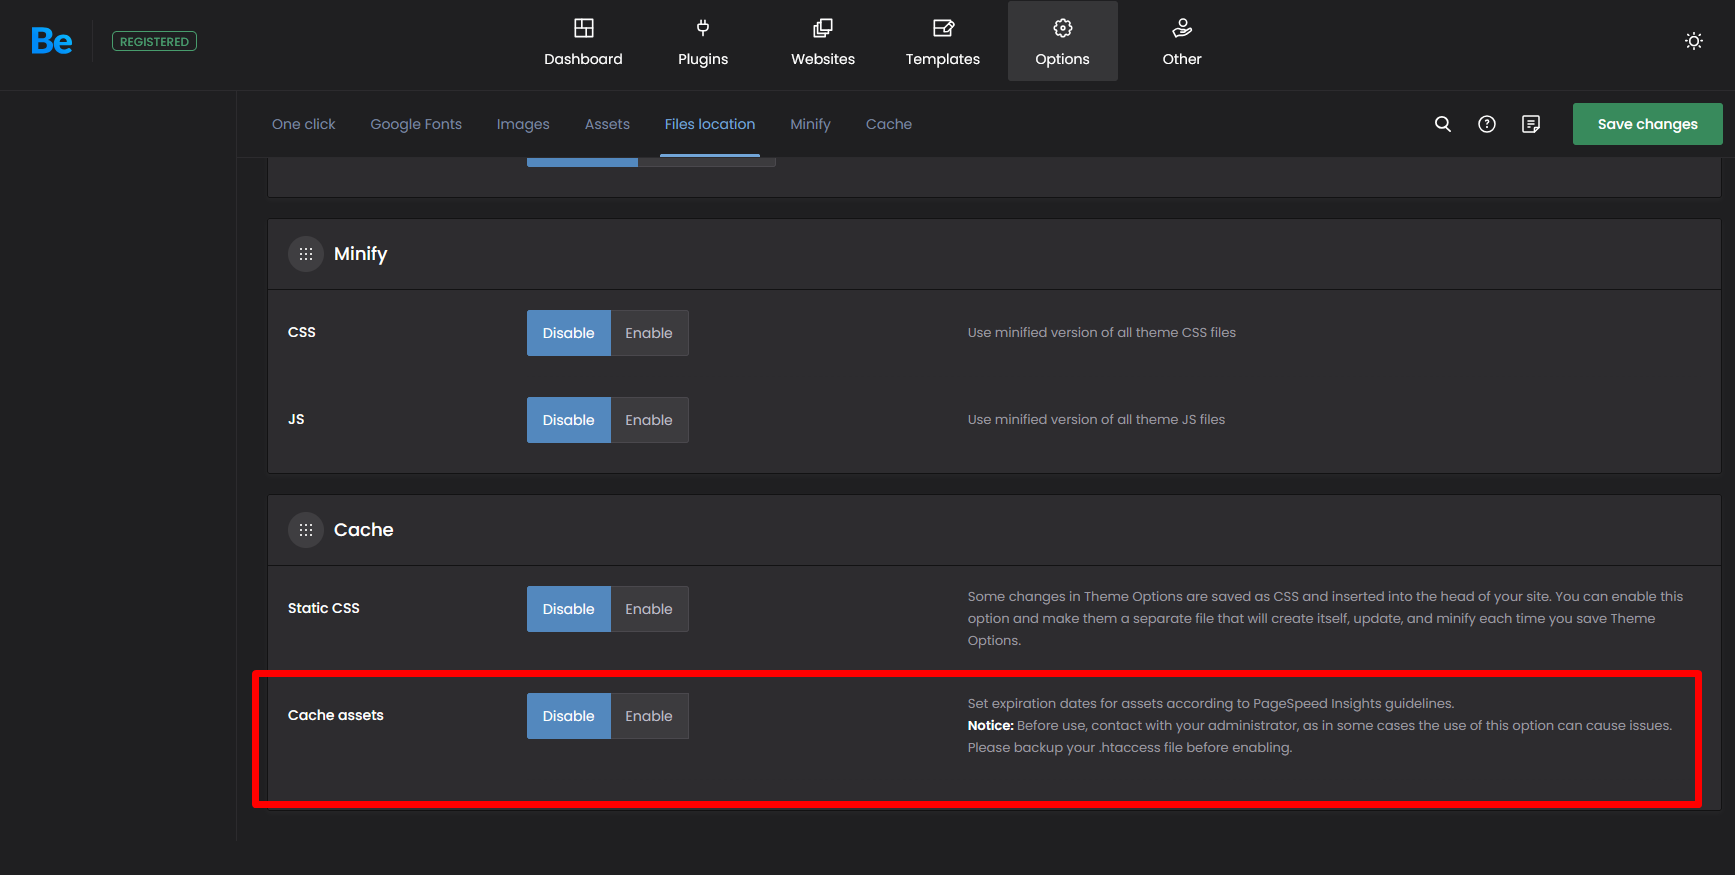Enable the Cache assets option
The height and width of the screenshot is (875, 1735).
[649, 716]
